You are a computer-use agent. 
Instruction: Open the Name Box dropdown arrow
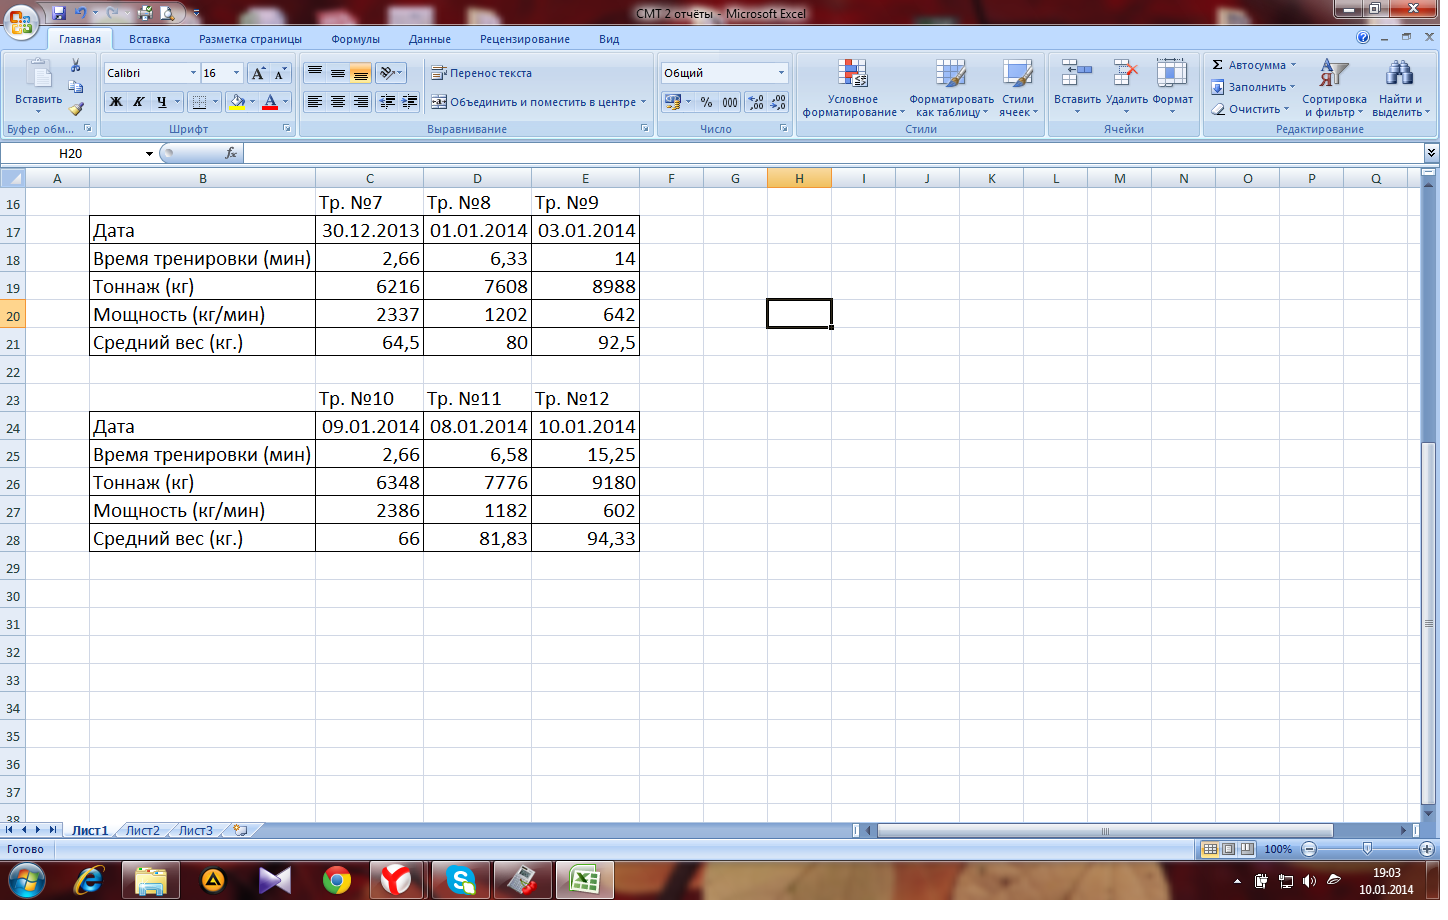coord(149,154)
